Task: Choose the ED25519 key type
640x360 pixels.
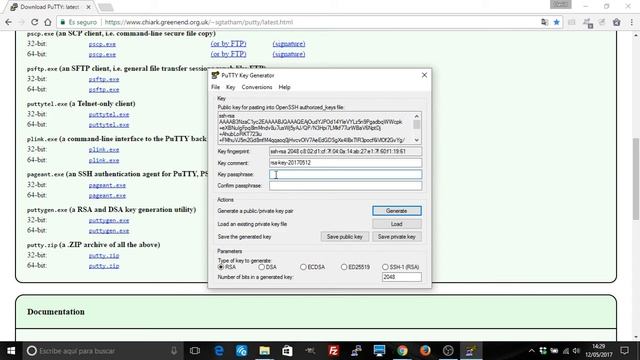Action: (355, 267)
